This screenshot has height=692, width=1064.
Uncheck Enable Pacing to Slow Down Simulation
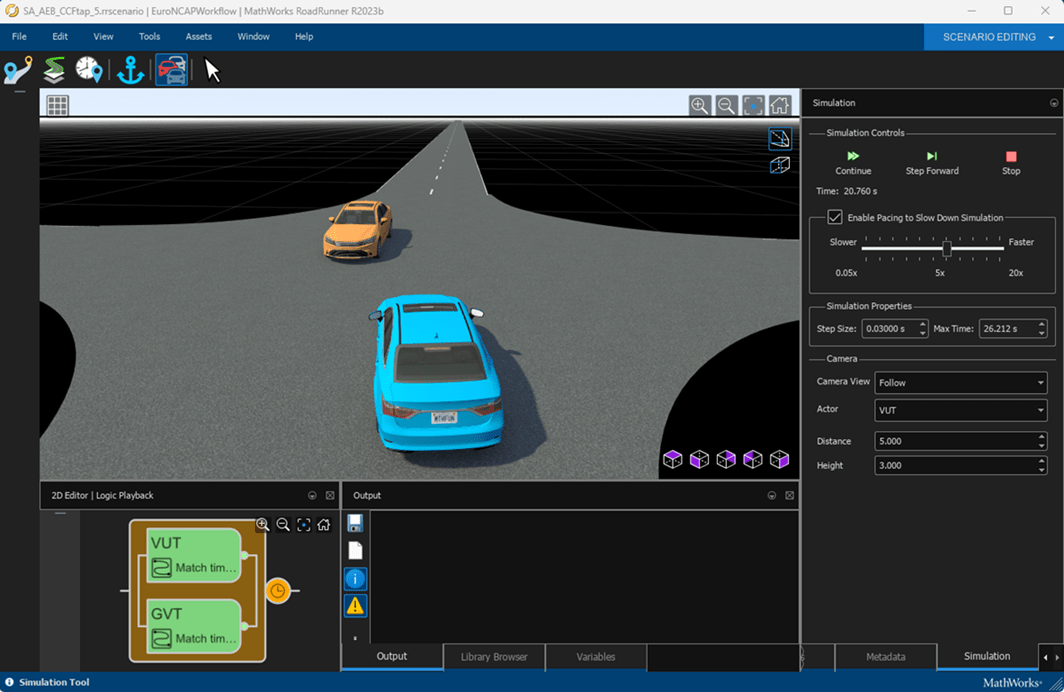(x=835, y=217)
